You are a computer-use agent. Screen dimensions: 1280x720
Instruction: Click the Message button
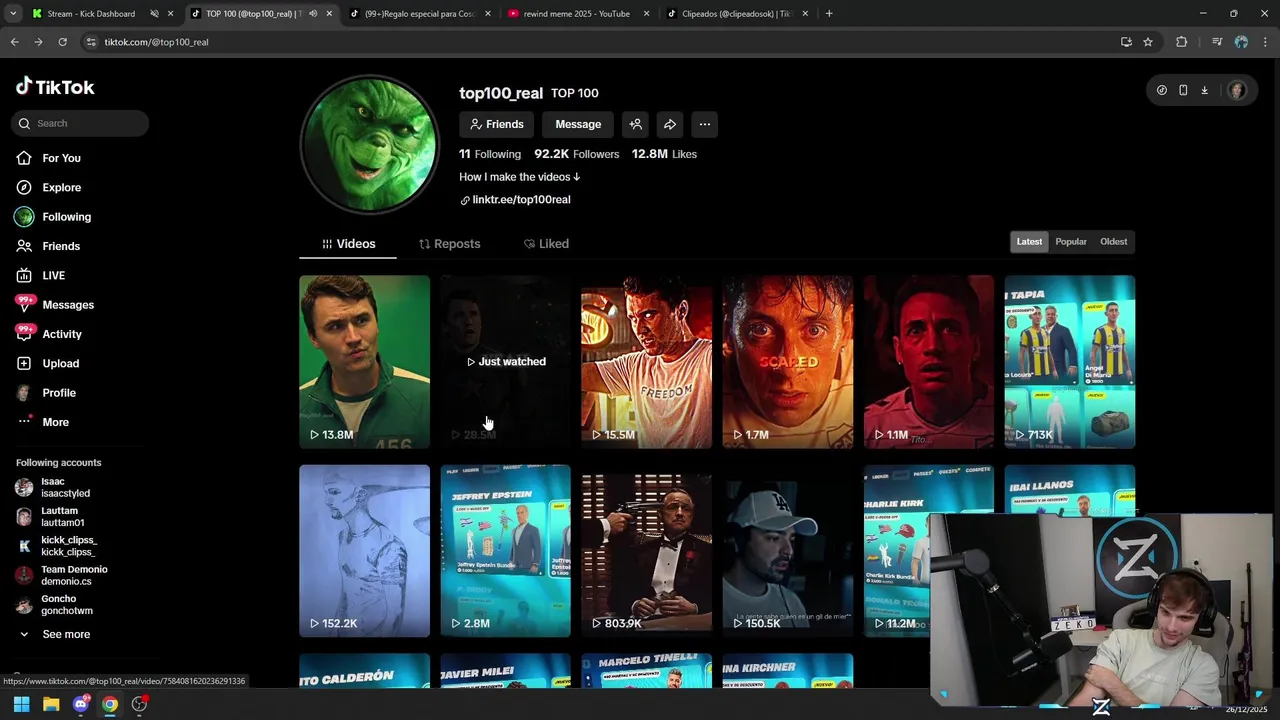(578, 124)
